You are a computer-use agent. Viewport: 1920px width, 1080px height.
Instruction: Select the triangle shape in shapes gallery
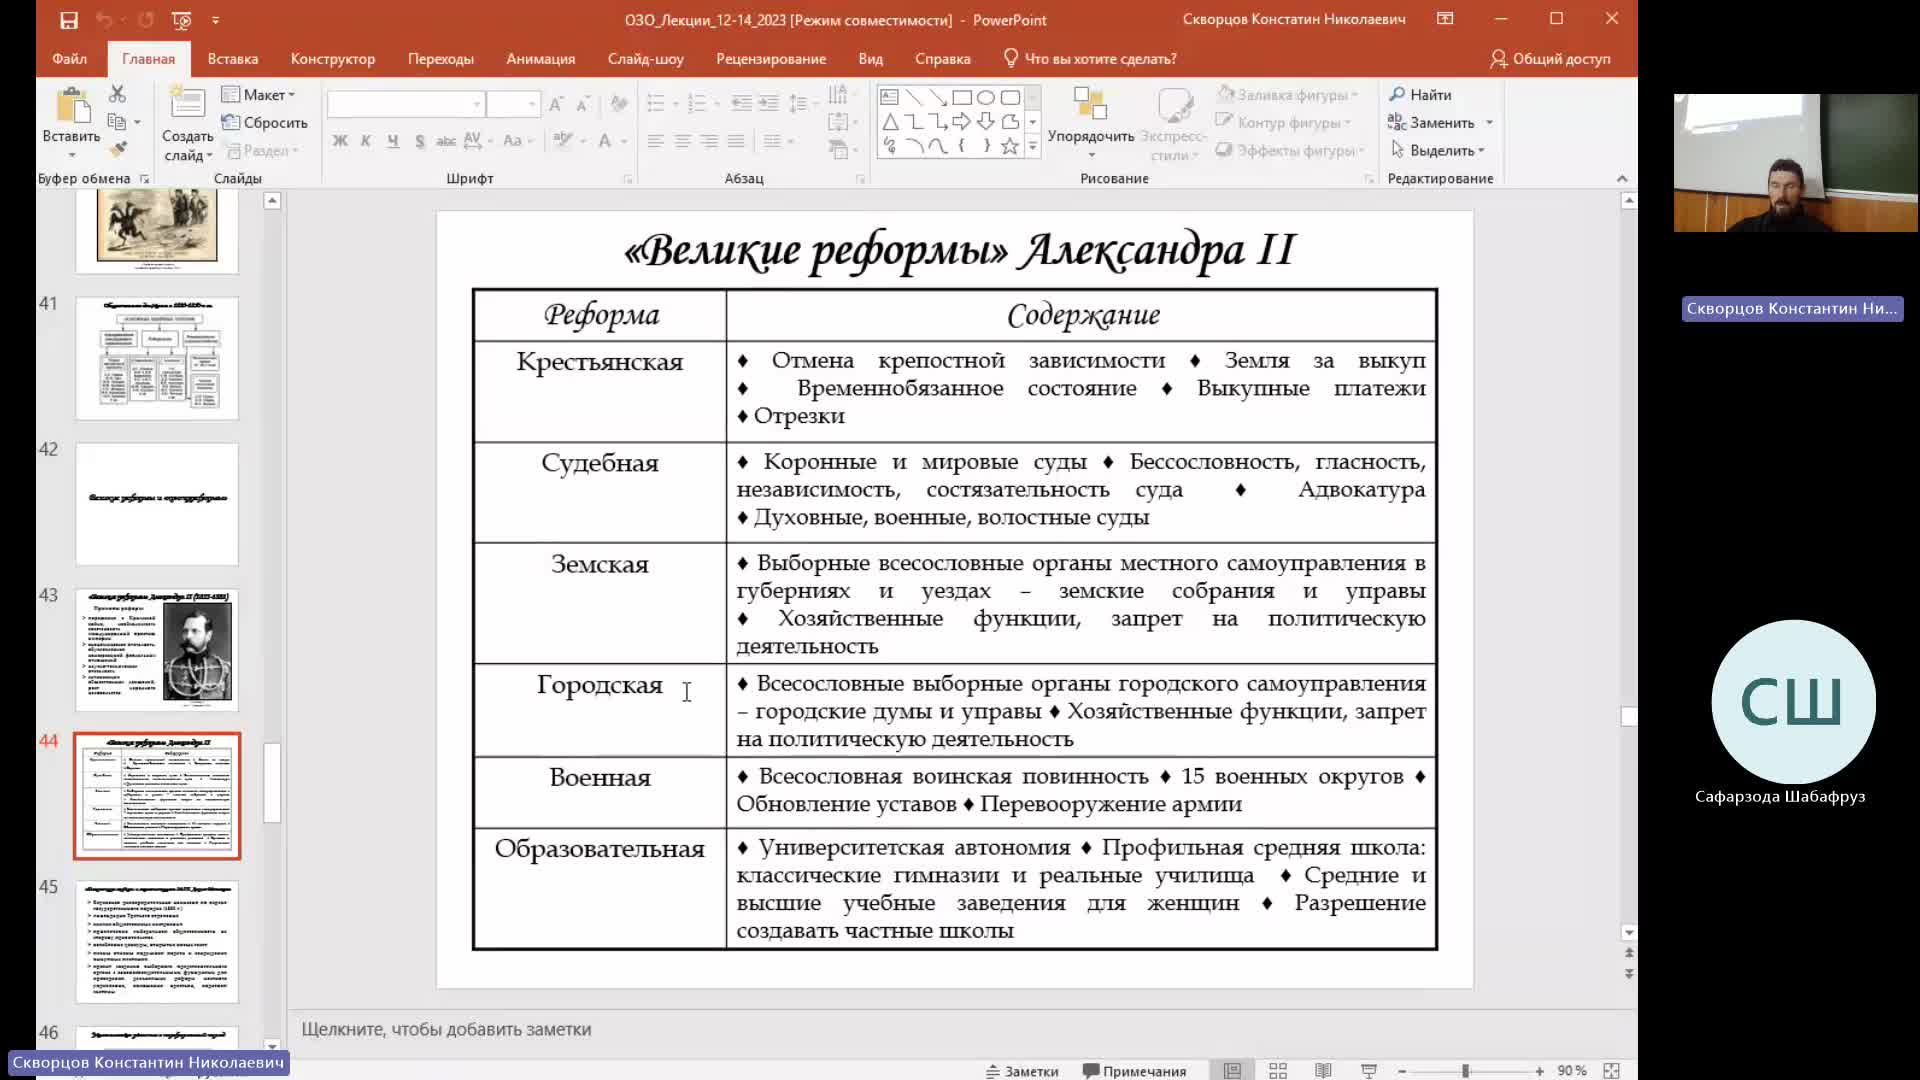(x=889, y=122)
